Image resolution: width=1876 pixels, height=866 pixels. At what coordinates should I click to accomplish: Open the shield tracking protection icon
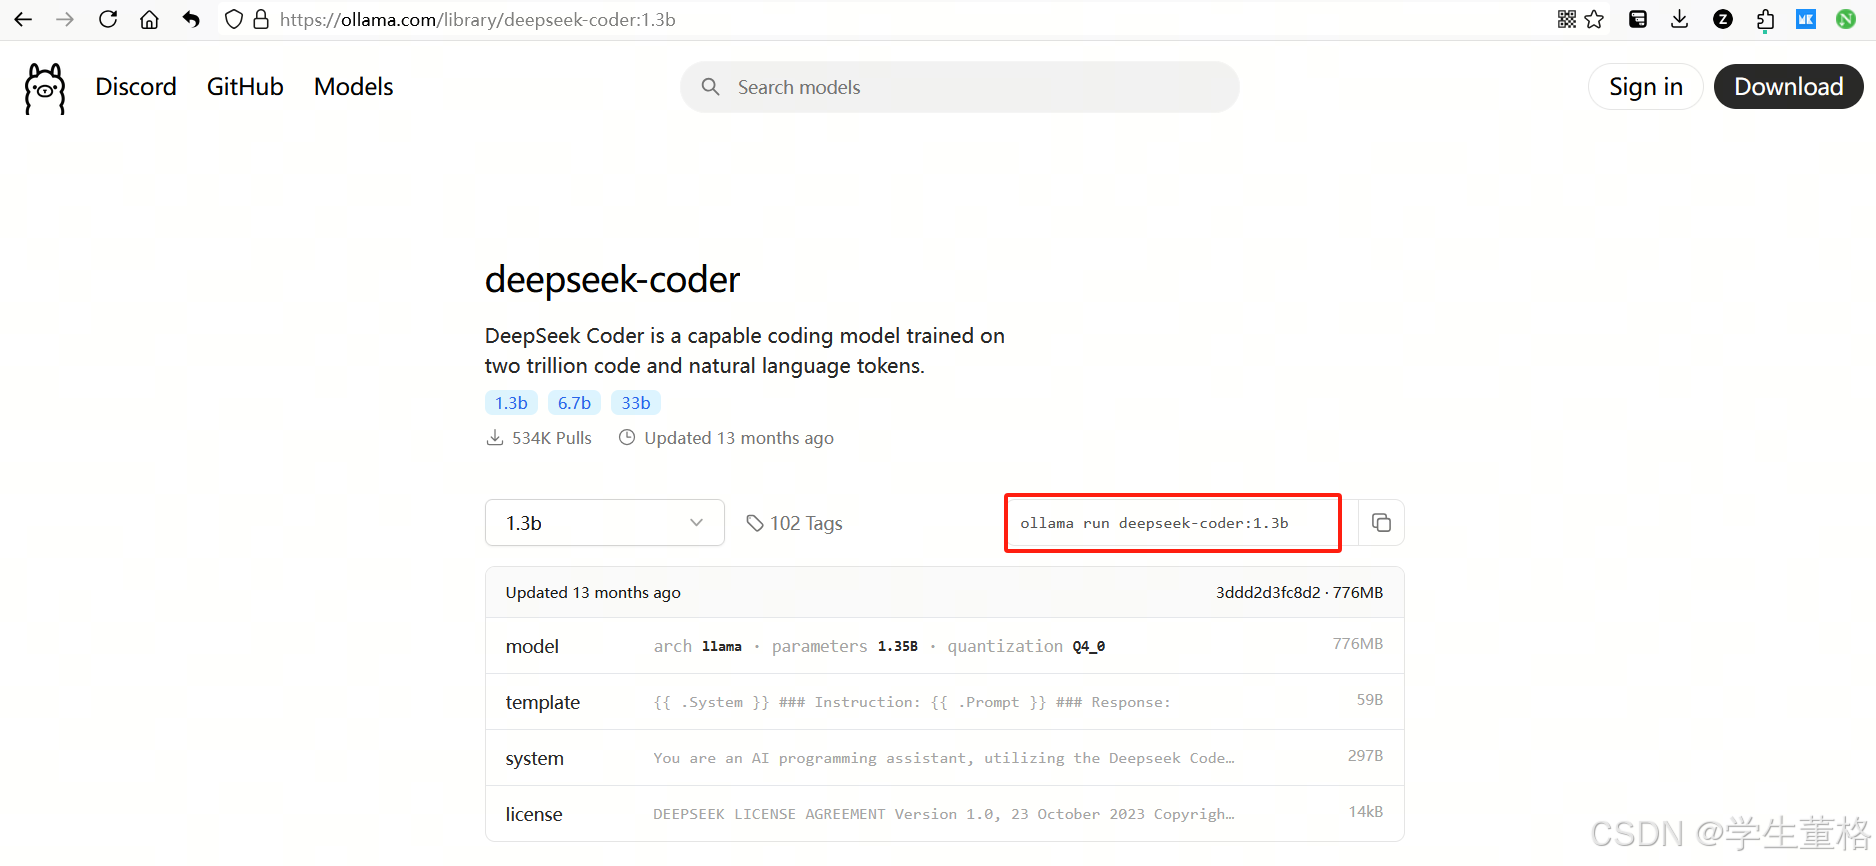(x=234, y=19)
